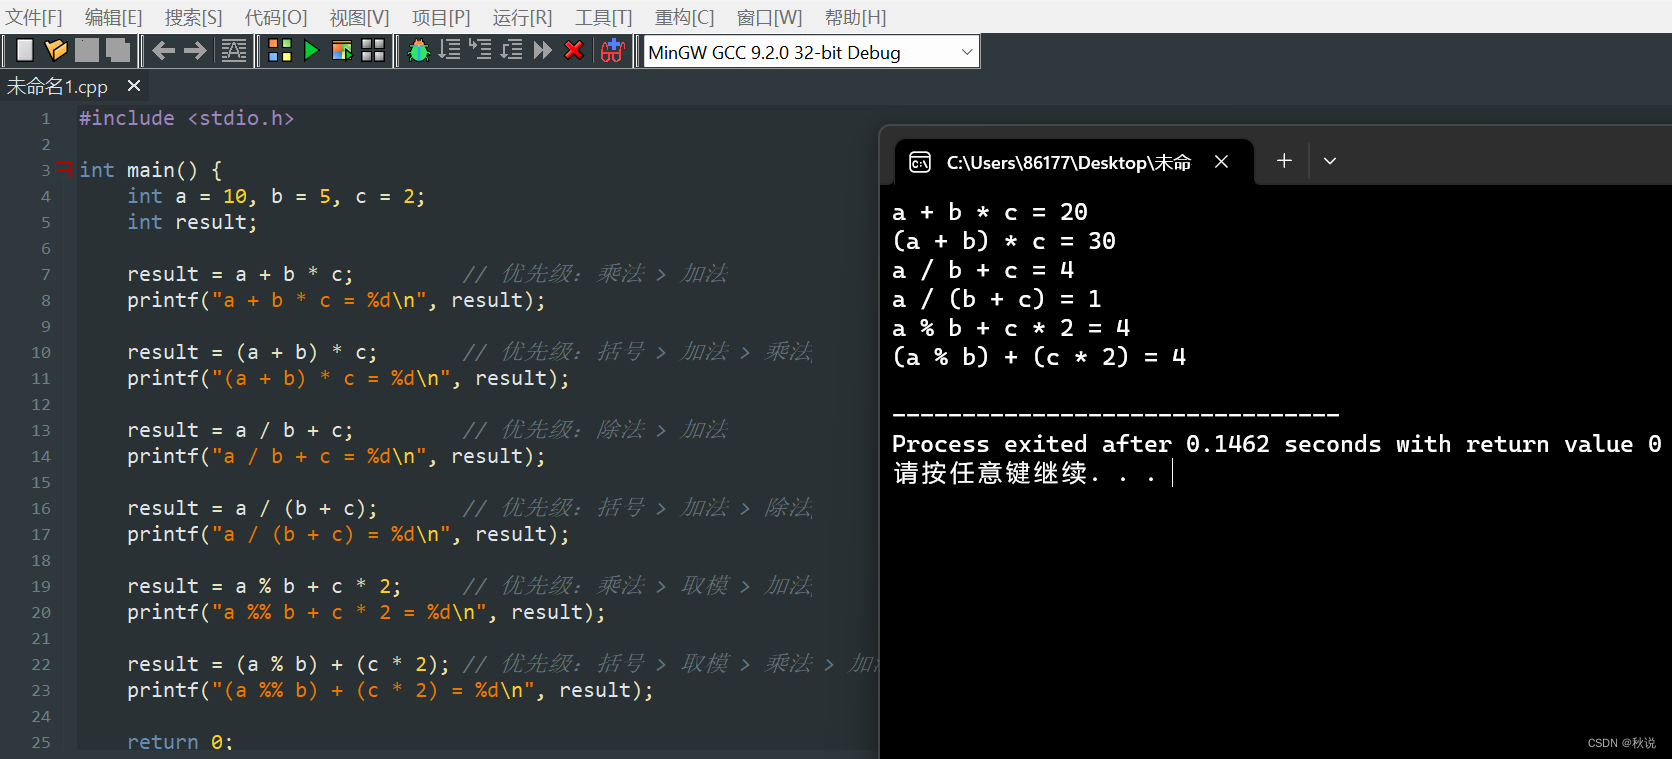Click terminal output a + b * c = 20
This screenshot has width=1672, height=759.
pos(990,212)
